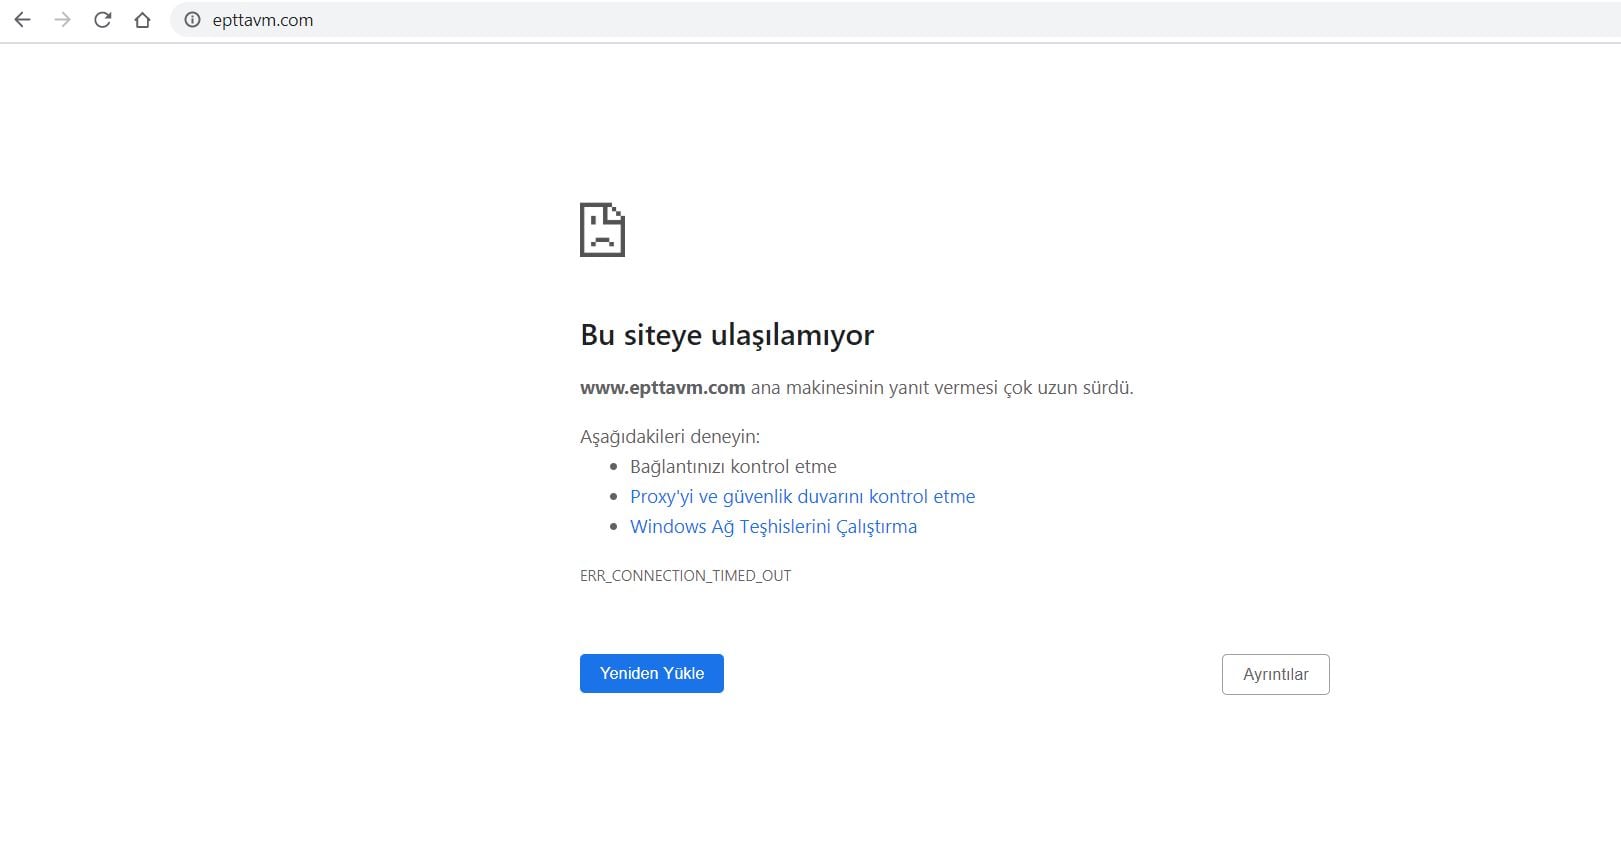1621x851 pixels.
Task: Click the sad page error icon
Action: (602, 230)
